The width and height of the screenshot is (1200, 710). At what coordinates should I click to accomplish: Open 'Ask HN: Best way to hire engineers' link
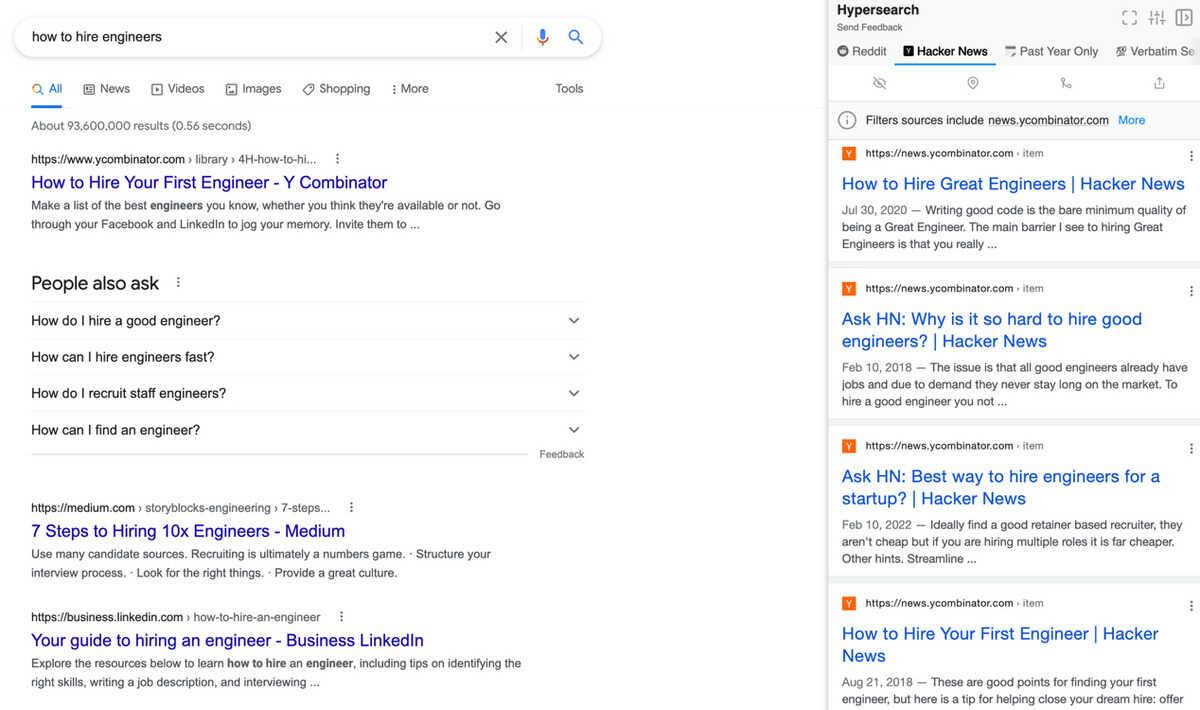pos(1001,487)
